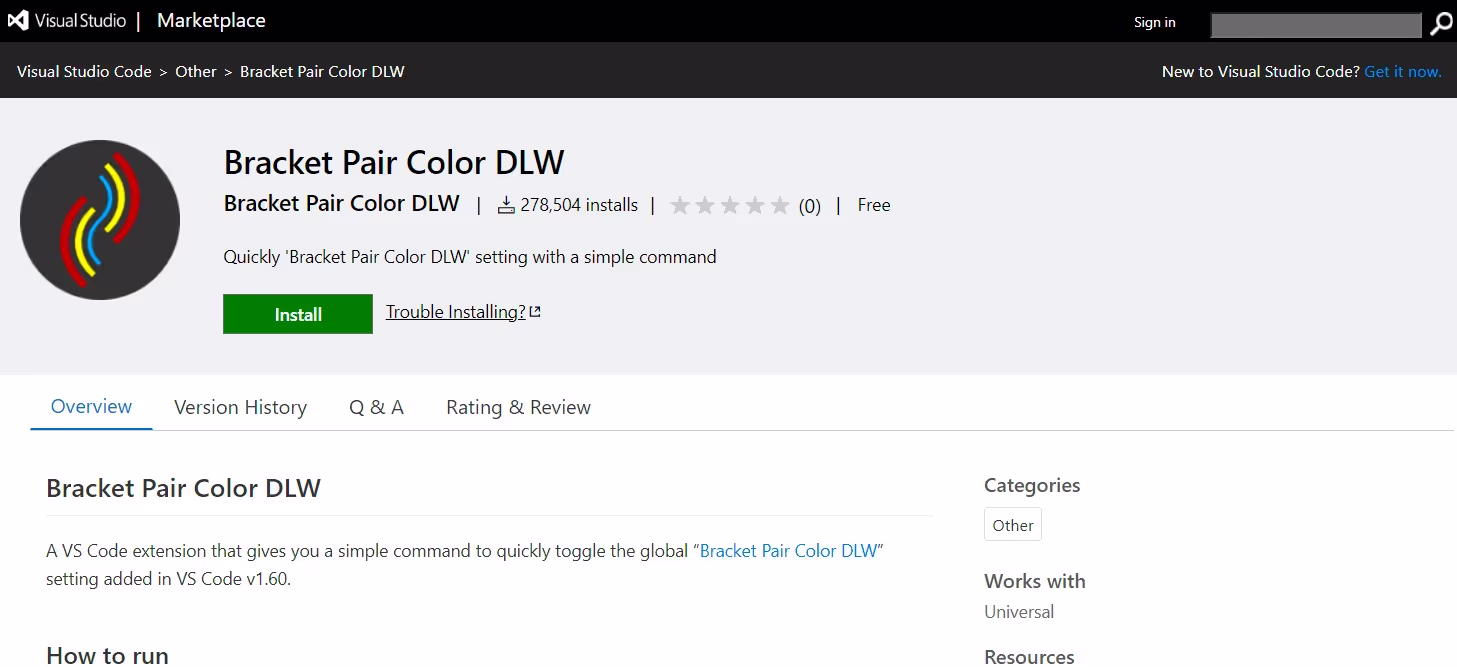The image size is (1457, 667).
Task: Click the How to run heading
Action: point(107,656)
